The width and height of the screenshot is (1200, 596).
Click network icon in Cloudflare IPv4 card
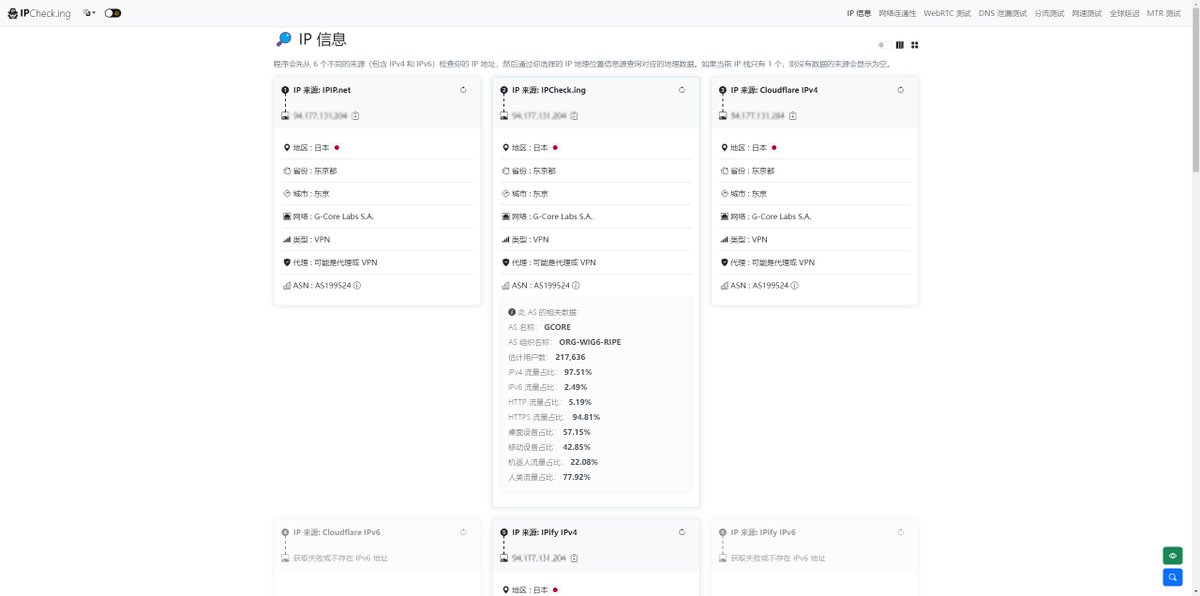coord(724,216)
